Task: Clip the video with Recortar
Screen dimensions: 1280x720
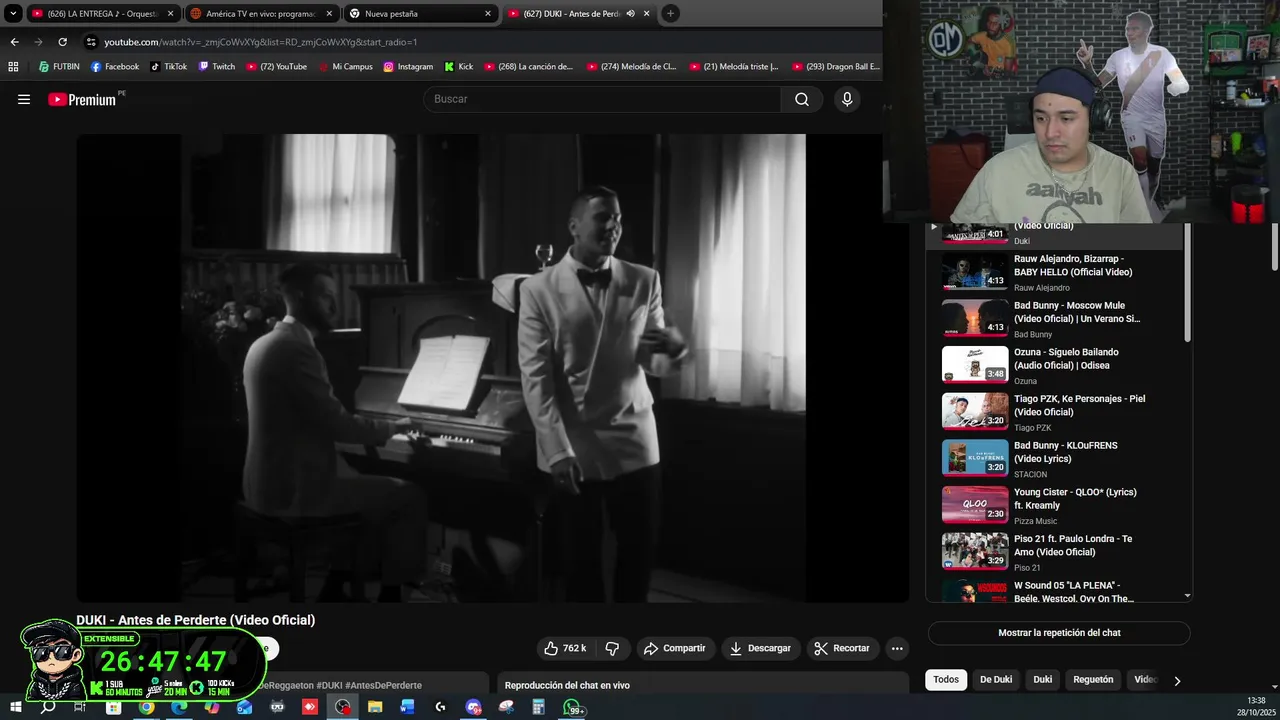Action: tap(842, 648)
